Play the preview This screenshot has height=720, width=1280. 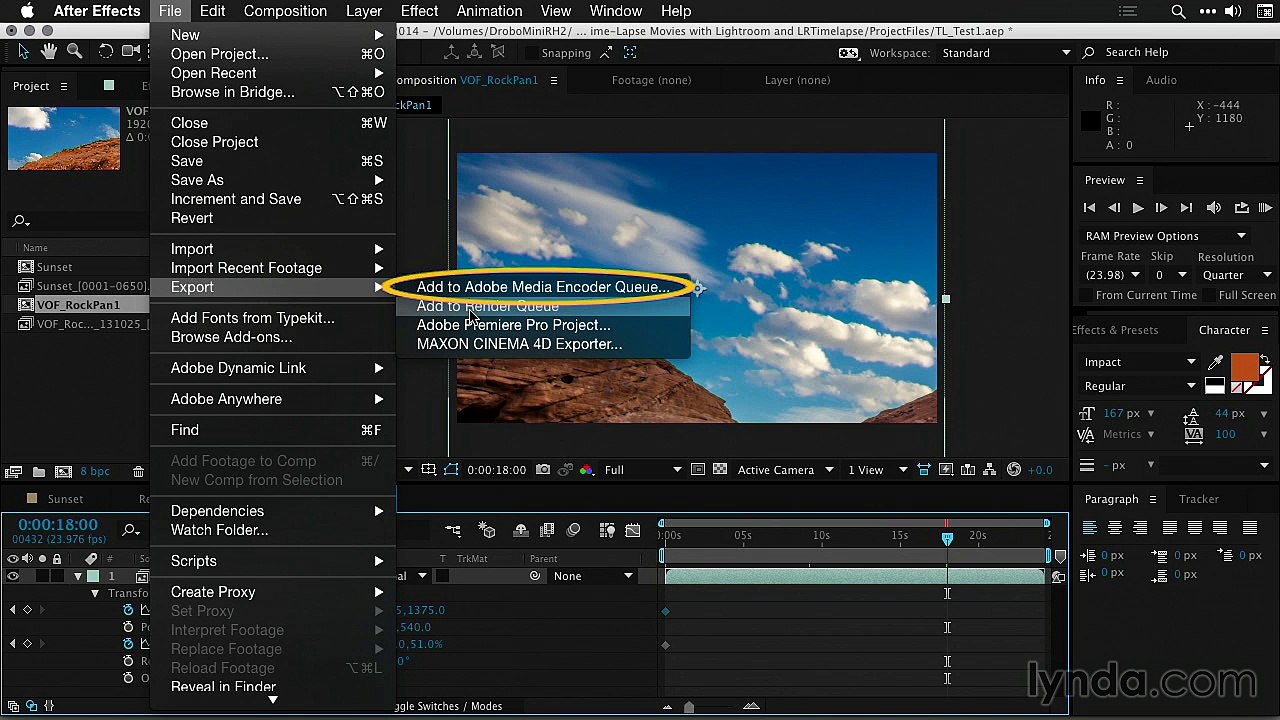(x=1137, y=208)
